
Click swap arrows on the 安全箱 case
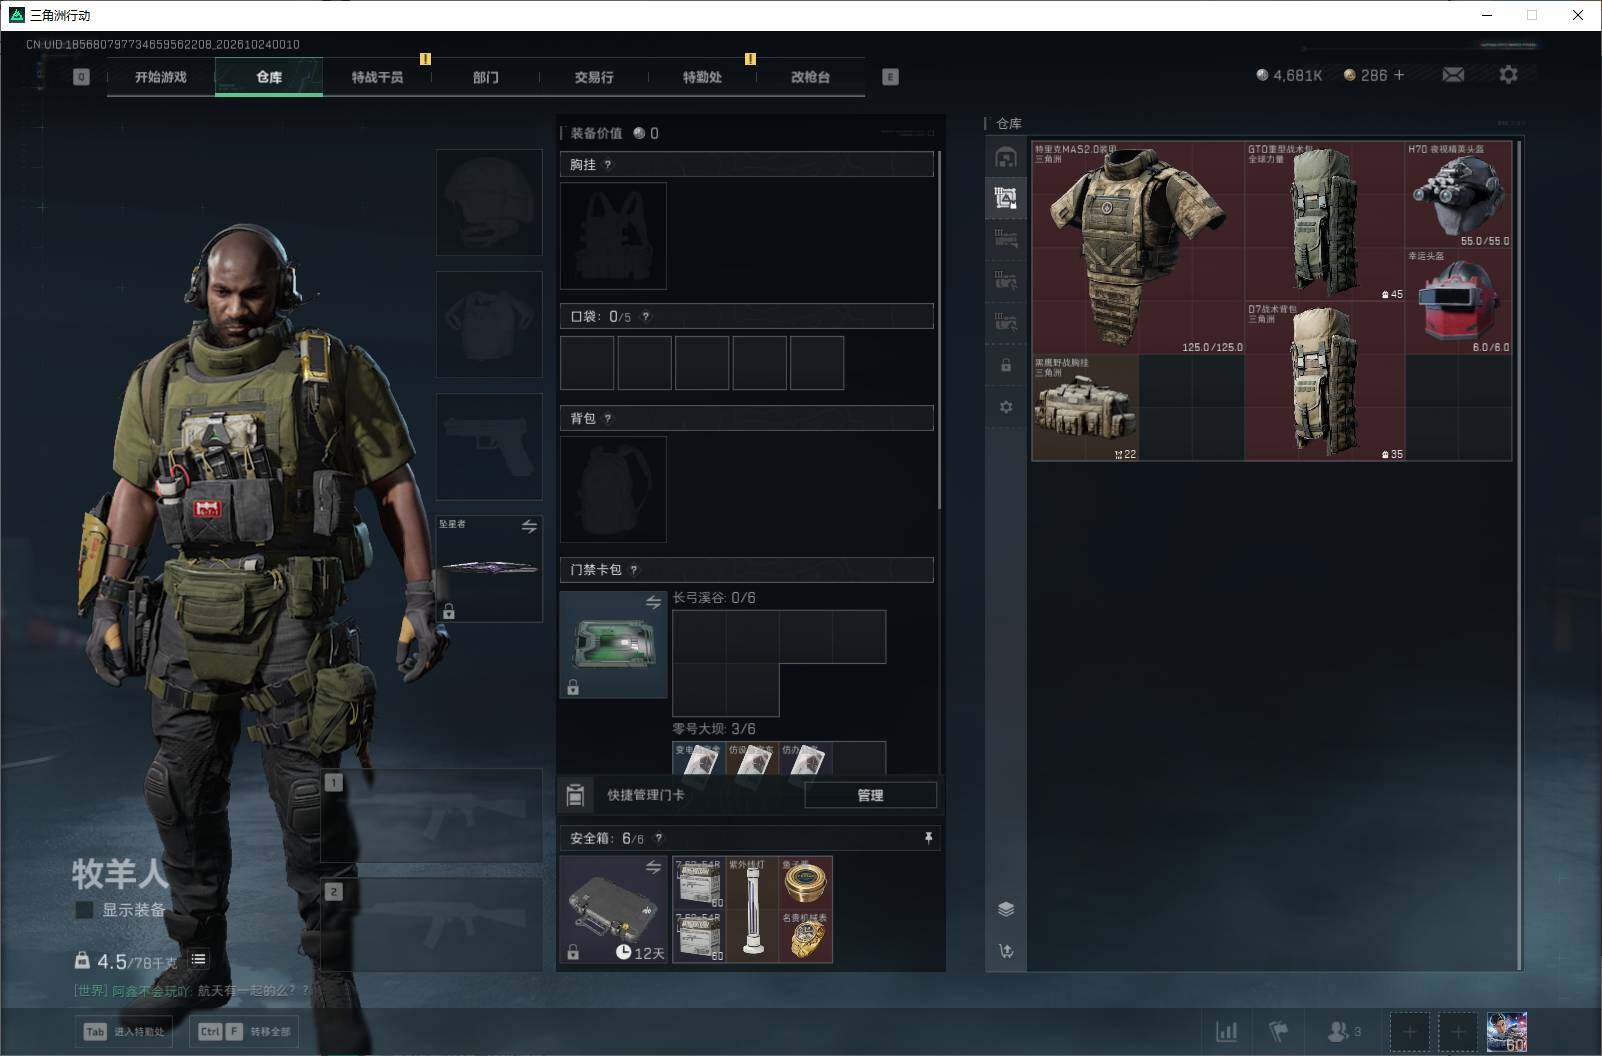pyautogui.click(x=653, y=867)
